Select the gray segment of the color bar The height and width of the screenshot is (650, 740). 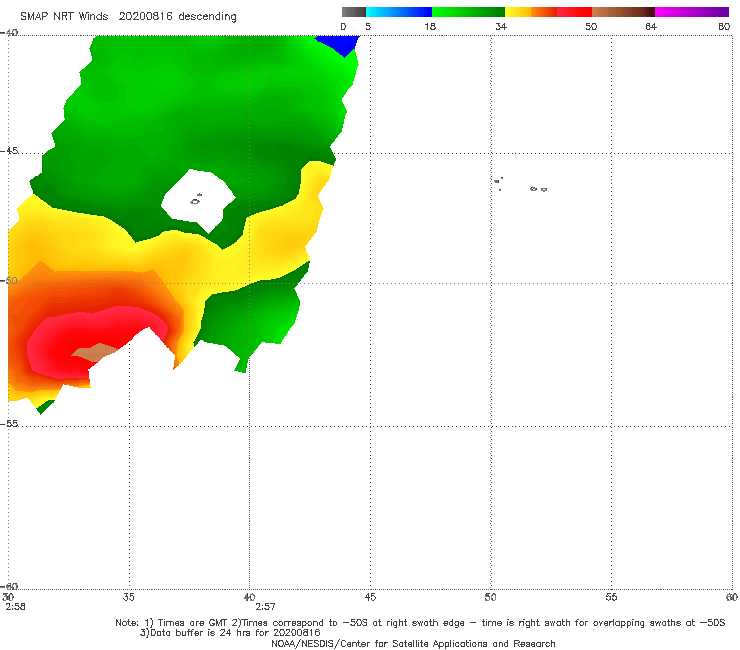coord(354,12)
